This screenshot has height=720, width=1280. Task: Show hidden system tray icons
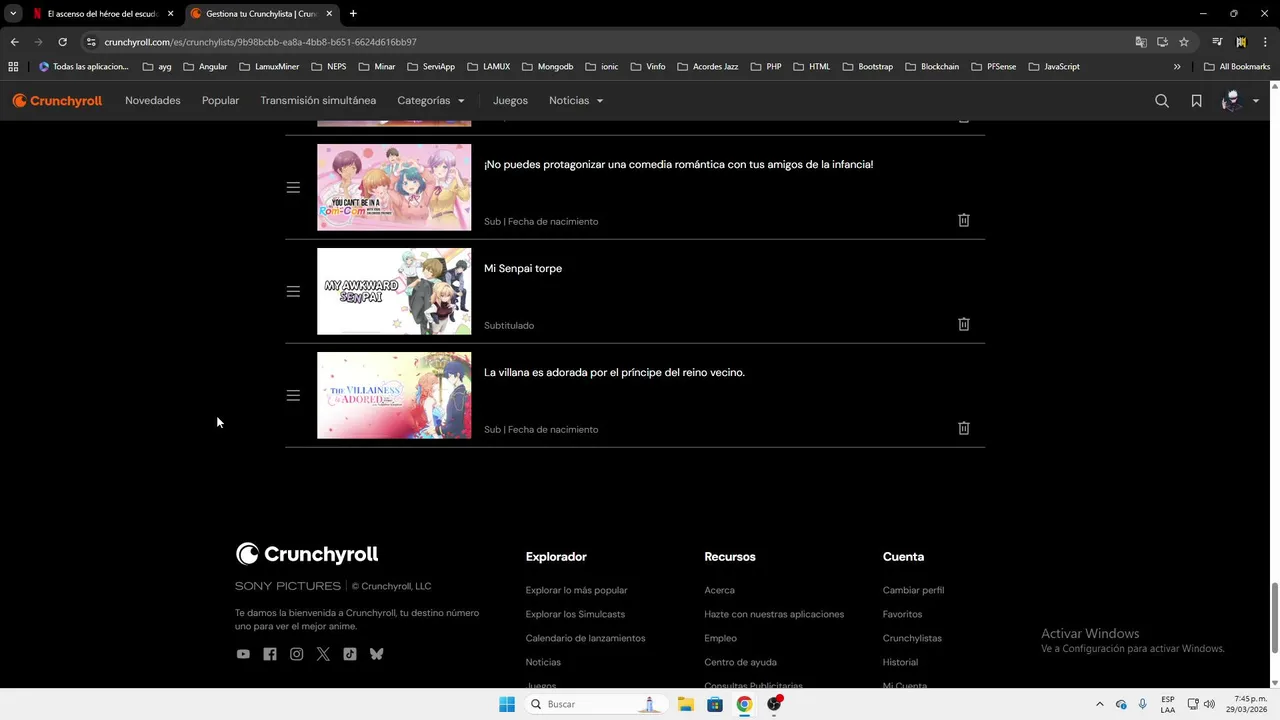coord(1100,704)
